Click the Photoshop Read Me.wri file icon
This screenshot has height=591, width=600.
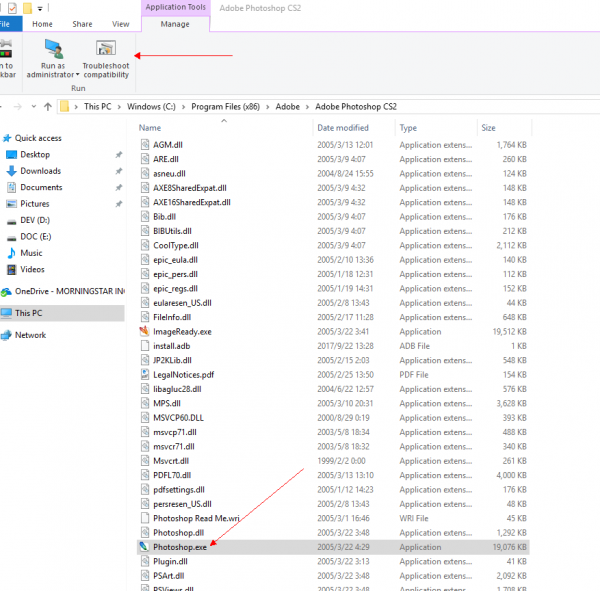(145, 518)
